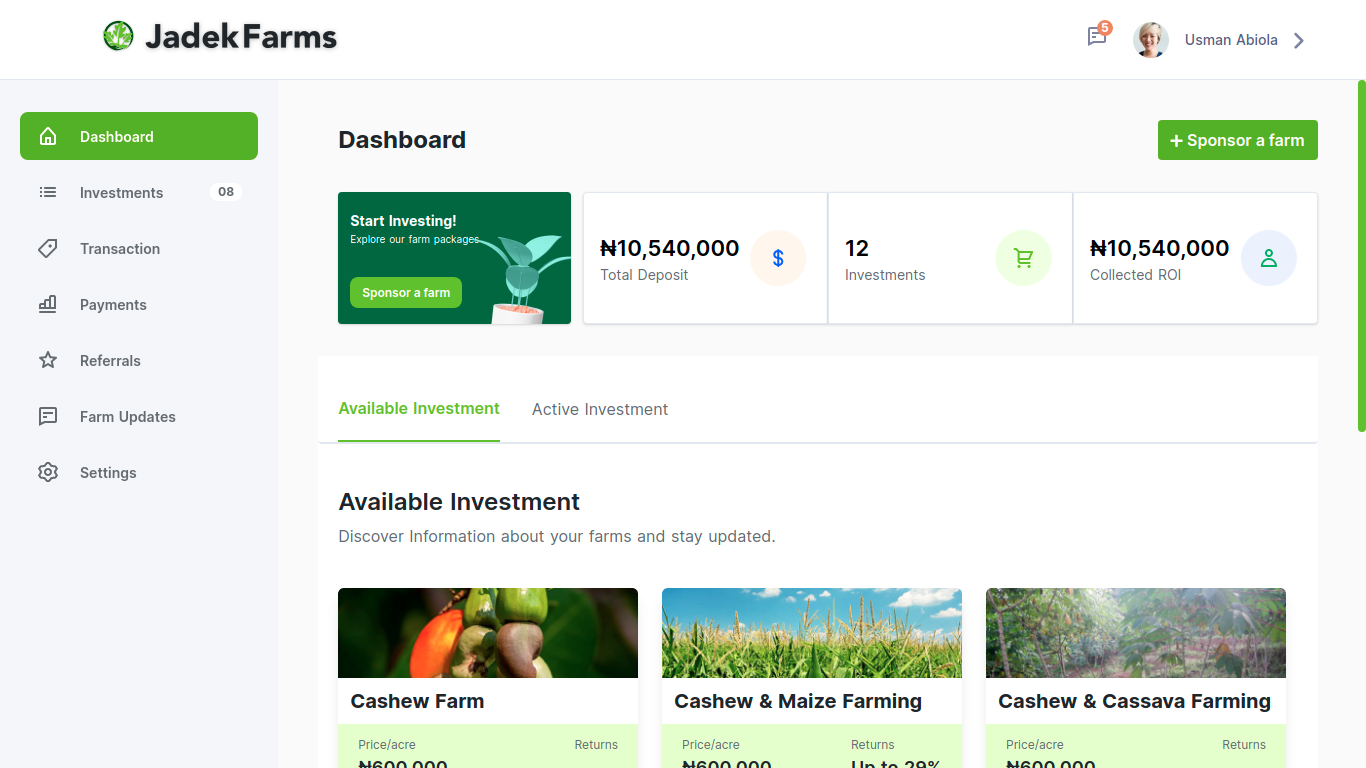Open Investments in the sidebar menu

point(121,192)
